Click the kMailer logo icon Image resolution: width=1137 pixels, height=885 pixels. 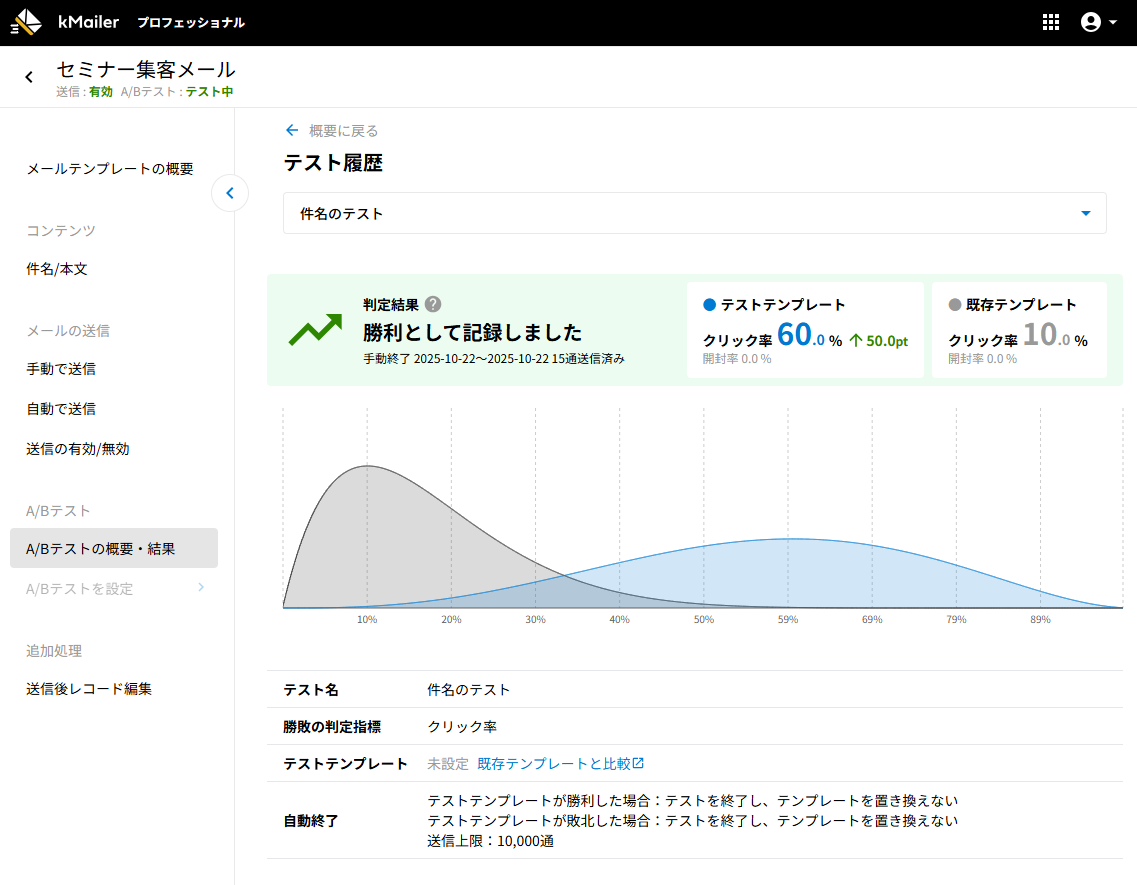click(26, 22)
